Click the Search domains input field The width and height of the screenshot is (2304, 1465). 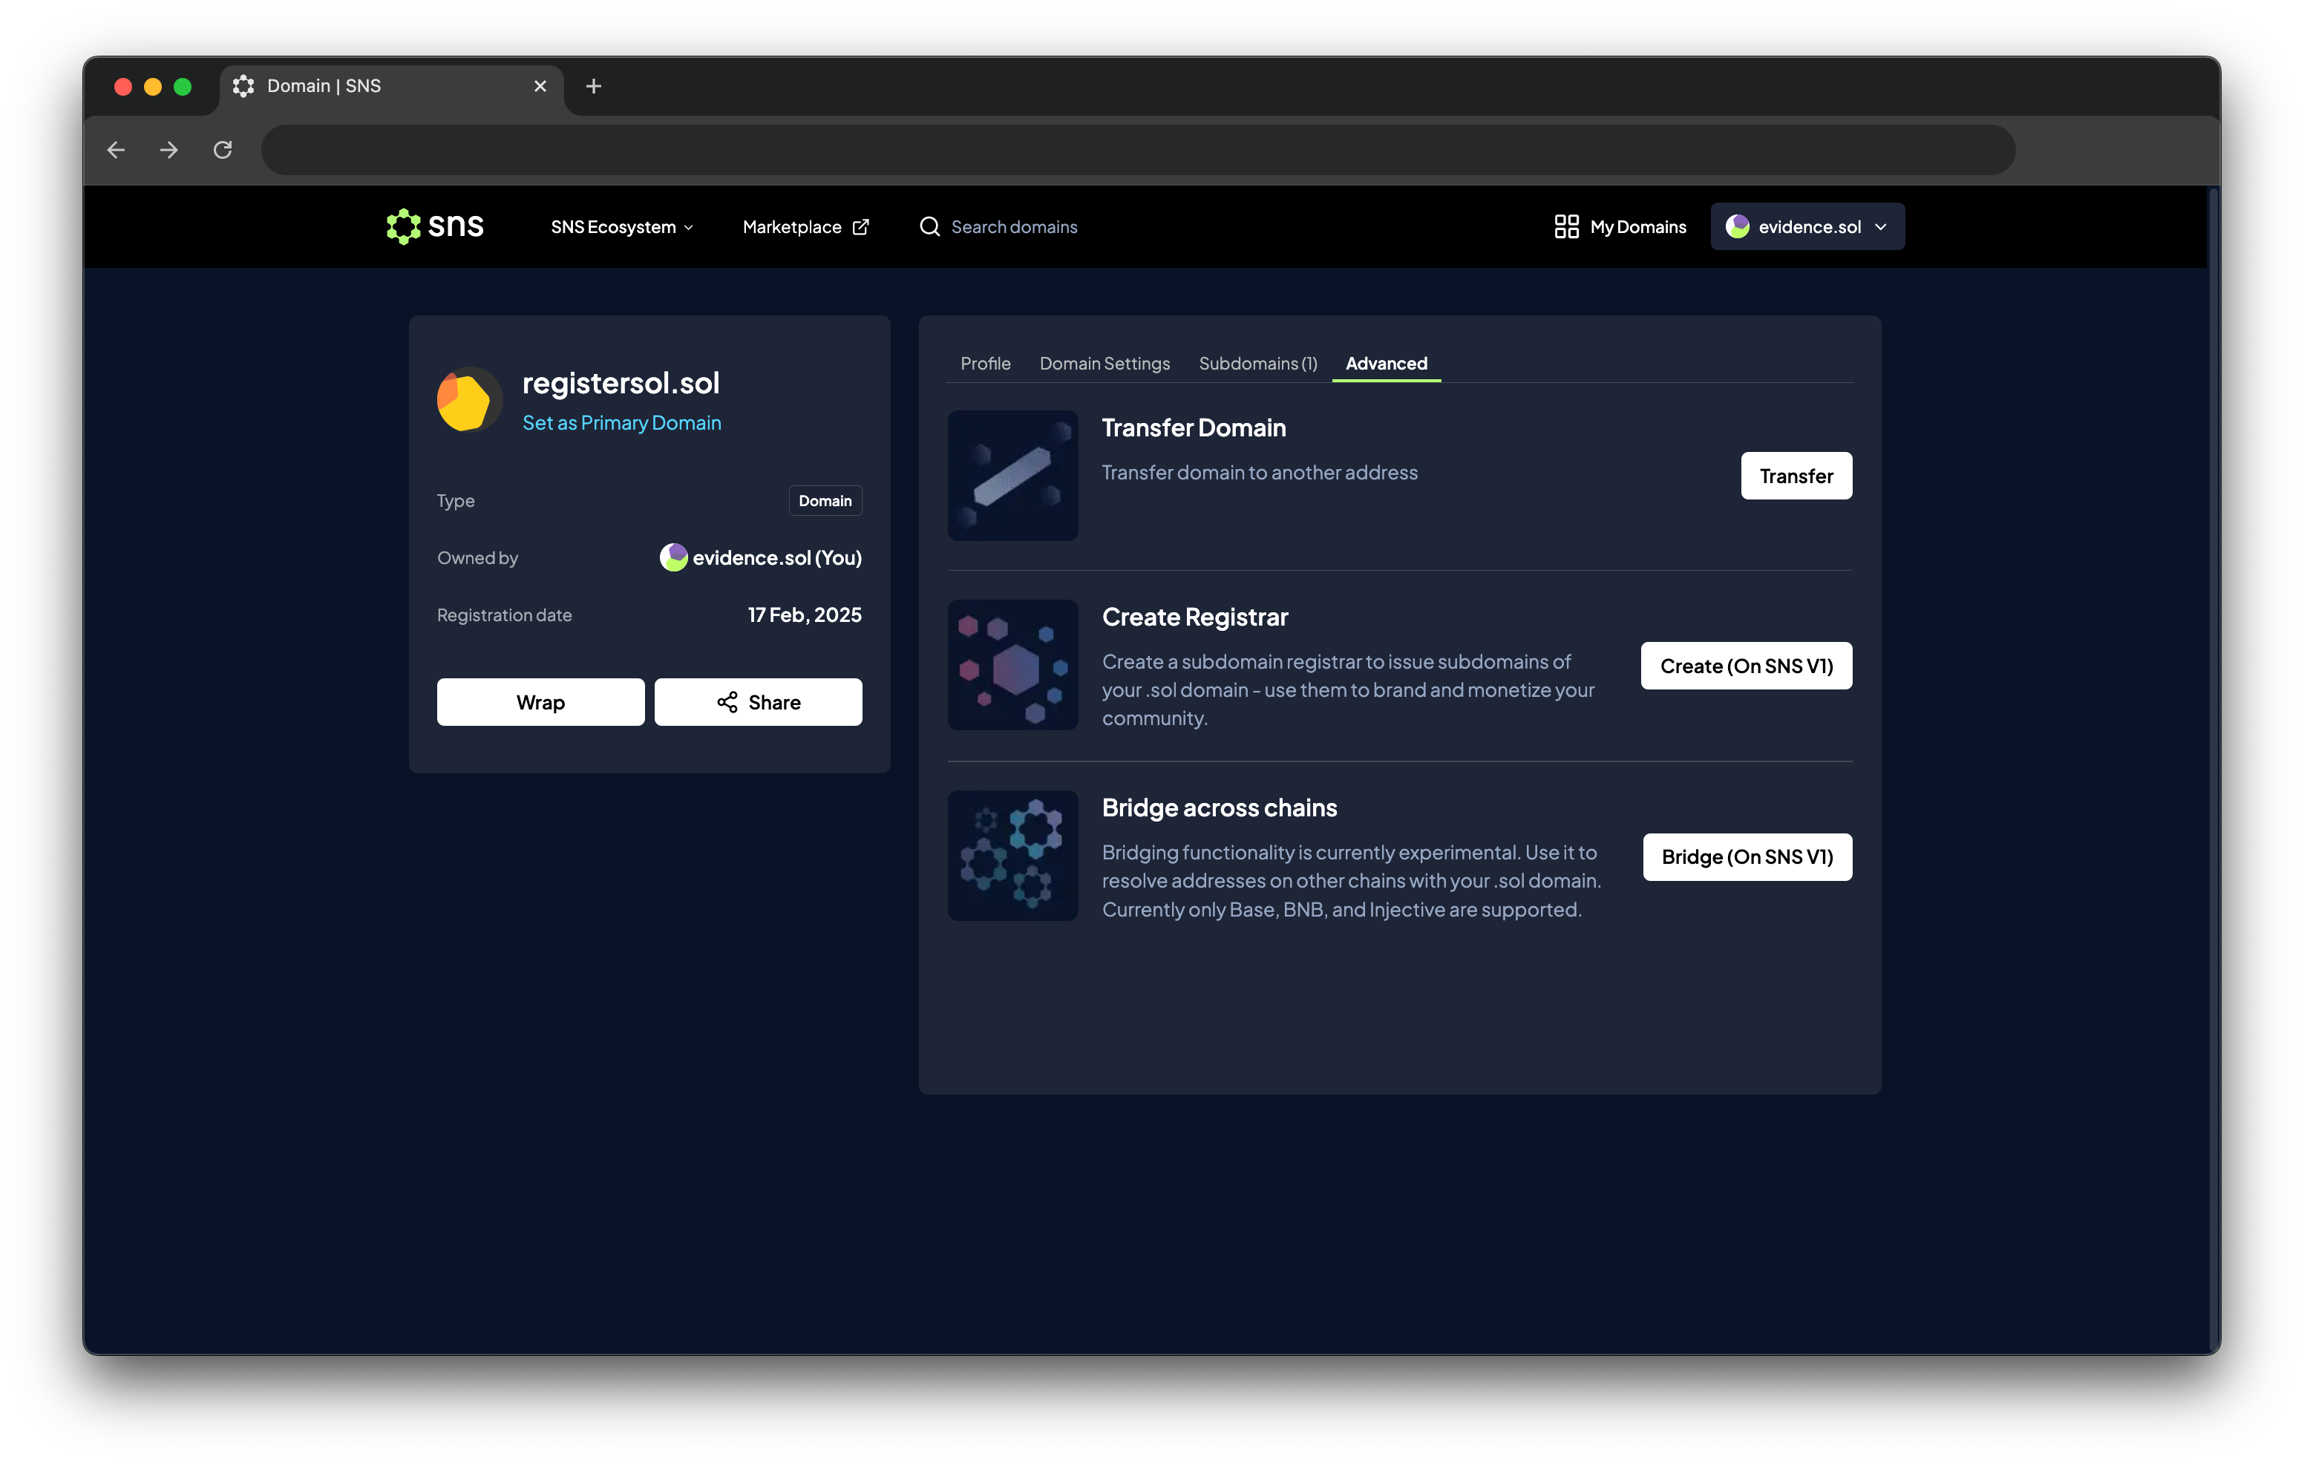pyautogui.click(x=1014, y=227)
